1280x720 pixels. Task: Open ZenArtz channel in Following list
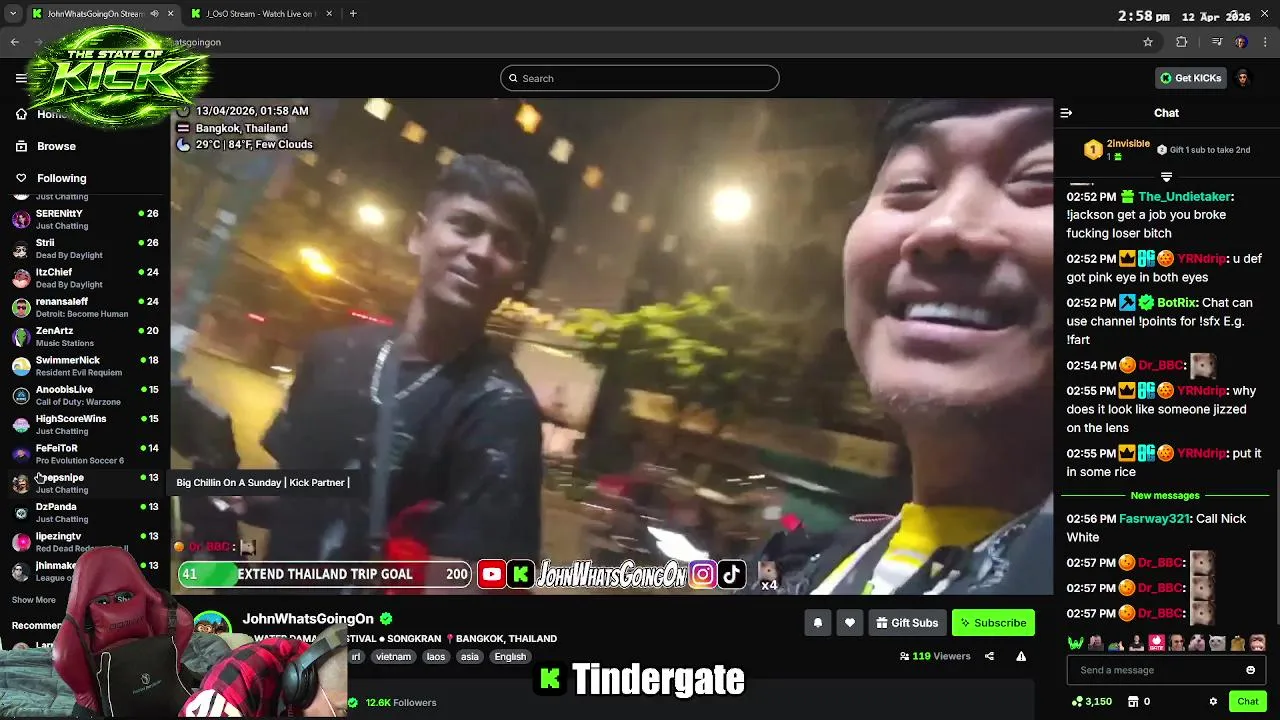[x=85, y=336]
